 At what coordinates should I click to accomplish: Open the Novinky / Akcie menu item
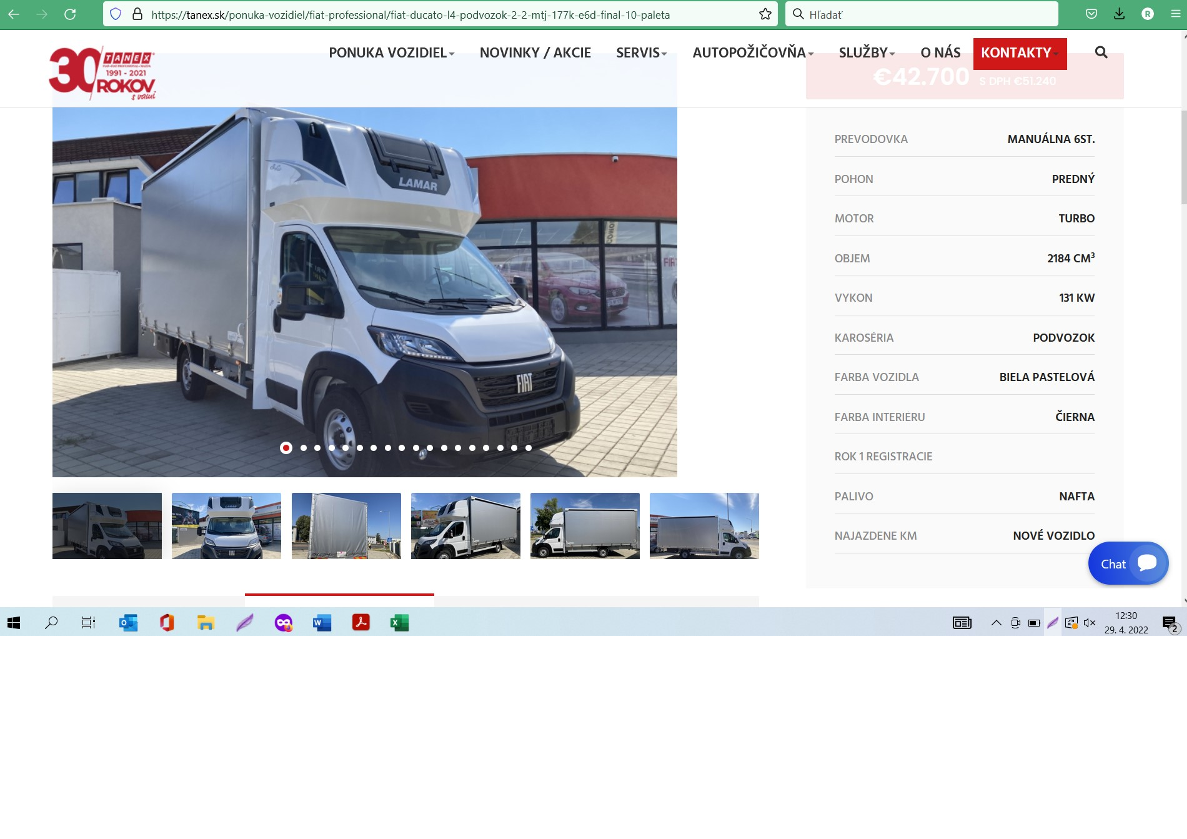tap(535, 53)
